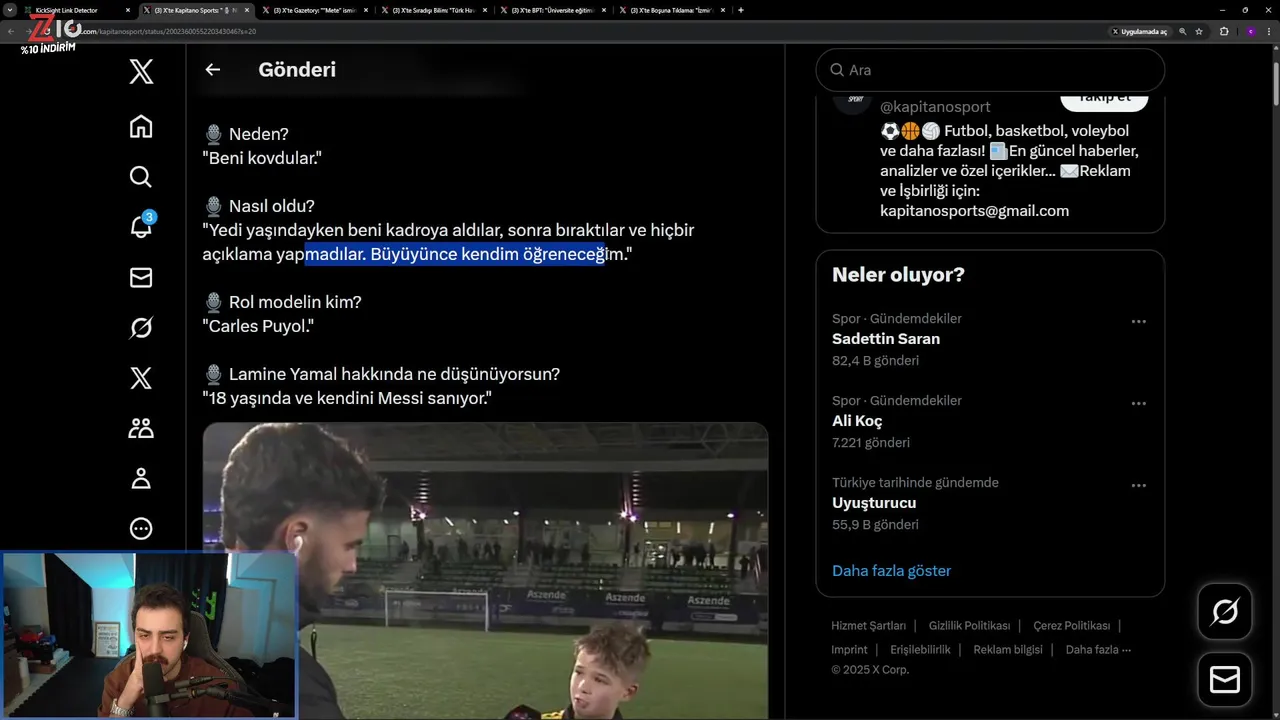Open the X logo at the sidebar top
The width and height of the screenshot is (1280, 720).
[141, 71]
